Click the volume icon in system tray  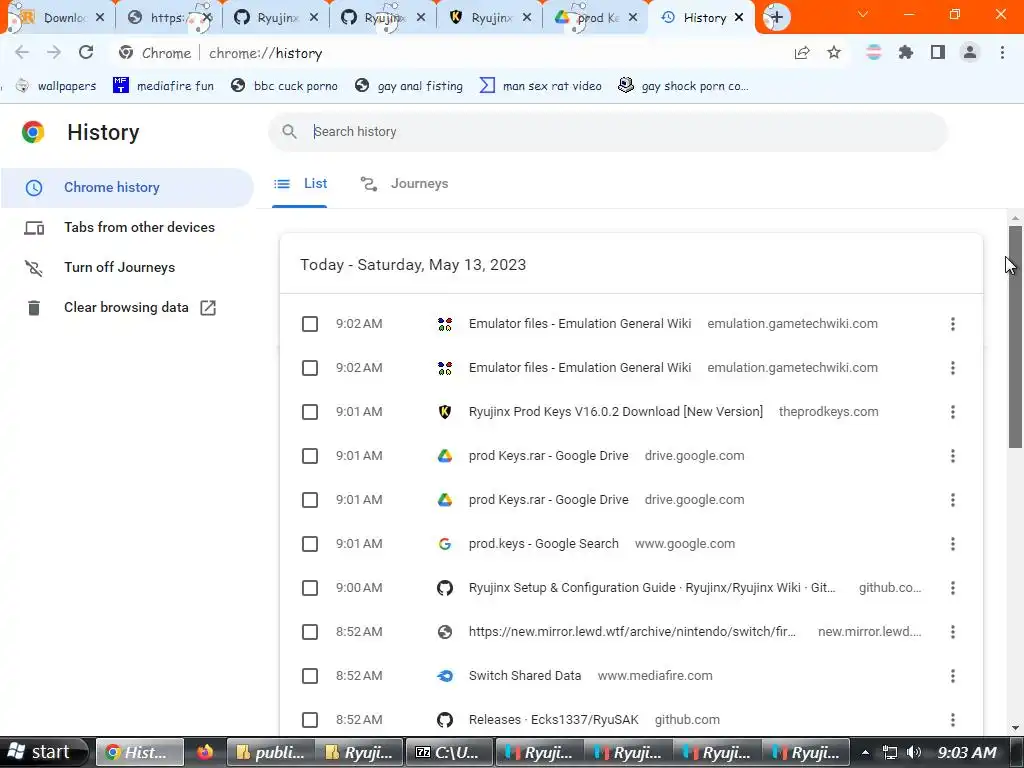click(914, 752)
